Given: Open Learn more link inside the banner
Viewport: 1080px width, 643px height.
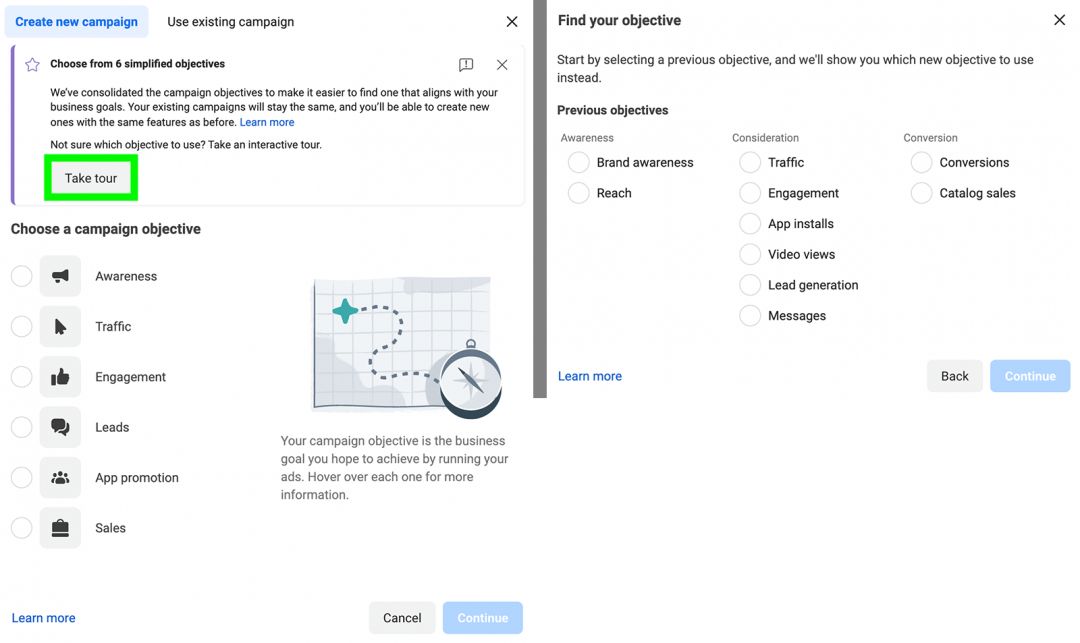Looking at the screenshot, I should tap(267, 122).
